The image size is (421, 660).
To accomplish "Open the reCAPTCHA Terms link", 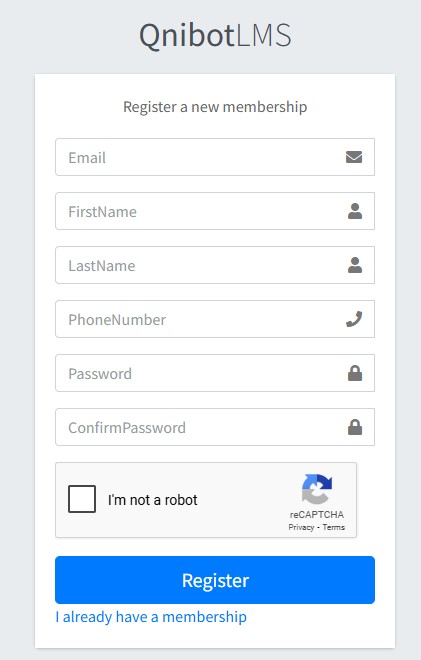I will click(334, 527).
